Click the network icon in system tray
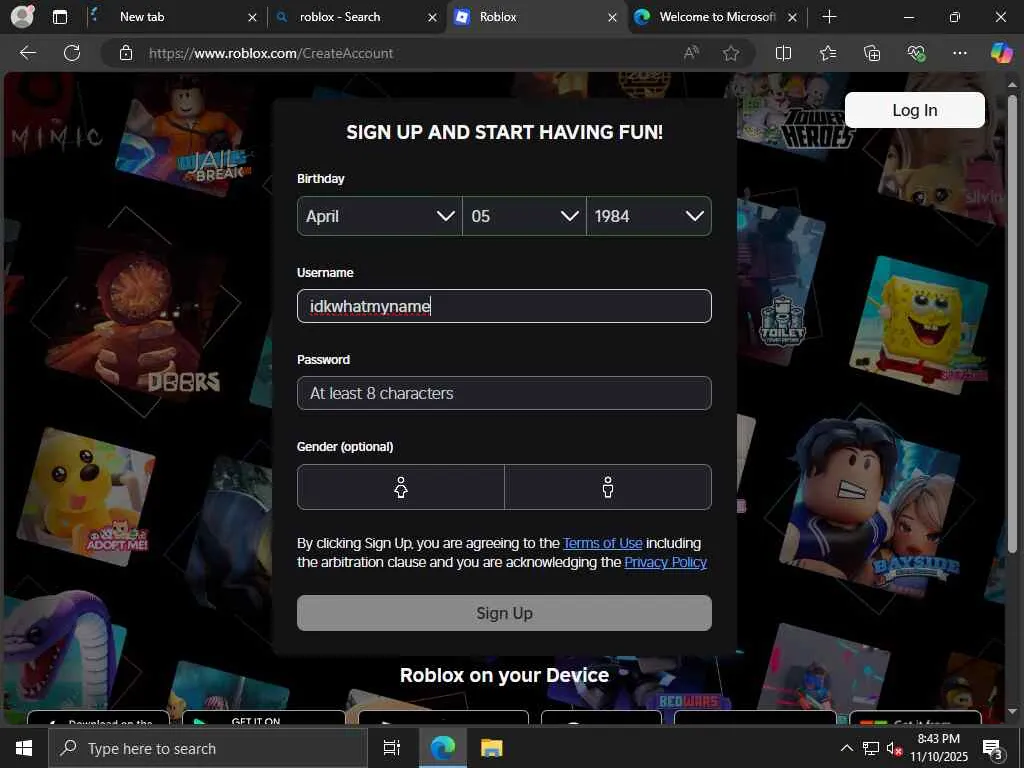This screenshot has height=768, width=1024. pos(870,748)
